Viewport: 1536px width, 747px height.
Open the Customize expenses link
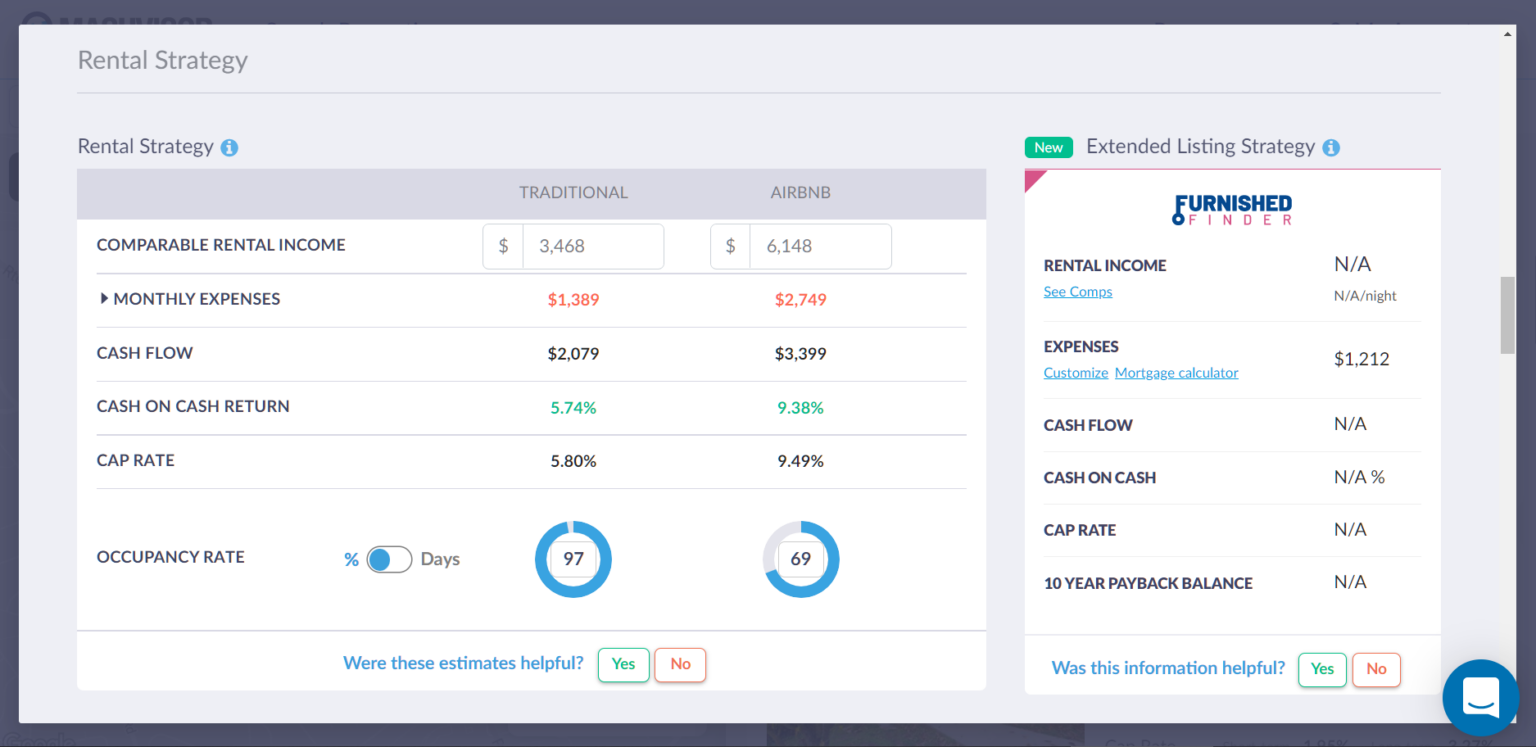coord(1075,372)
